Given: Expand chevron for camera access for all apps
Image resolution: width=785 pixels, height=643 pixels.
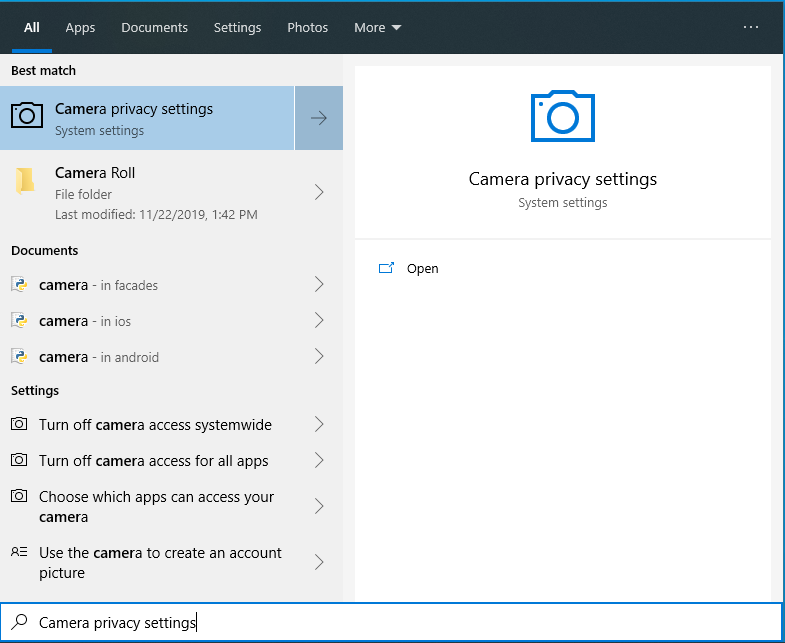Looking at the screenshot, I should coord(319,460).
